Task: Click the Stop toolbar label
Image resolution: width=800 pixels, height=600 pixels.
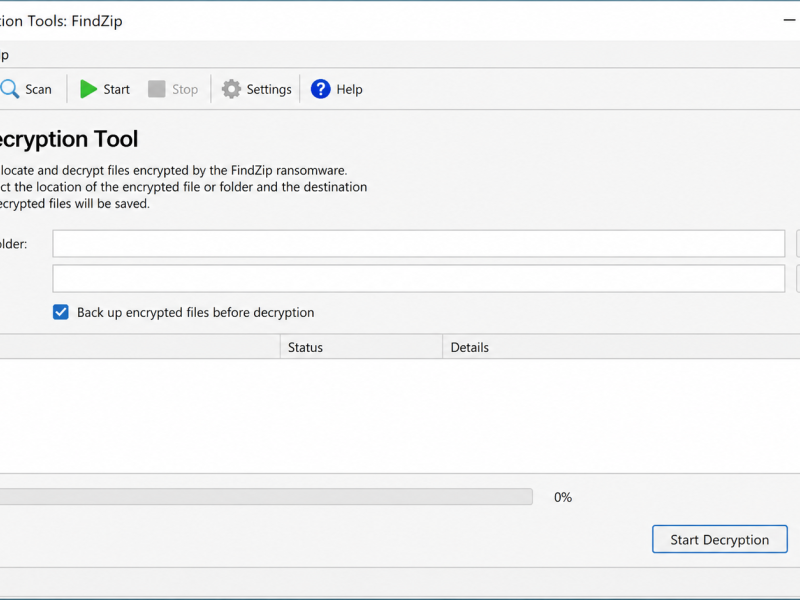Action: click(185, 90)
